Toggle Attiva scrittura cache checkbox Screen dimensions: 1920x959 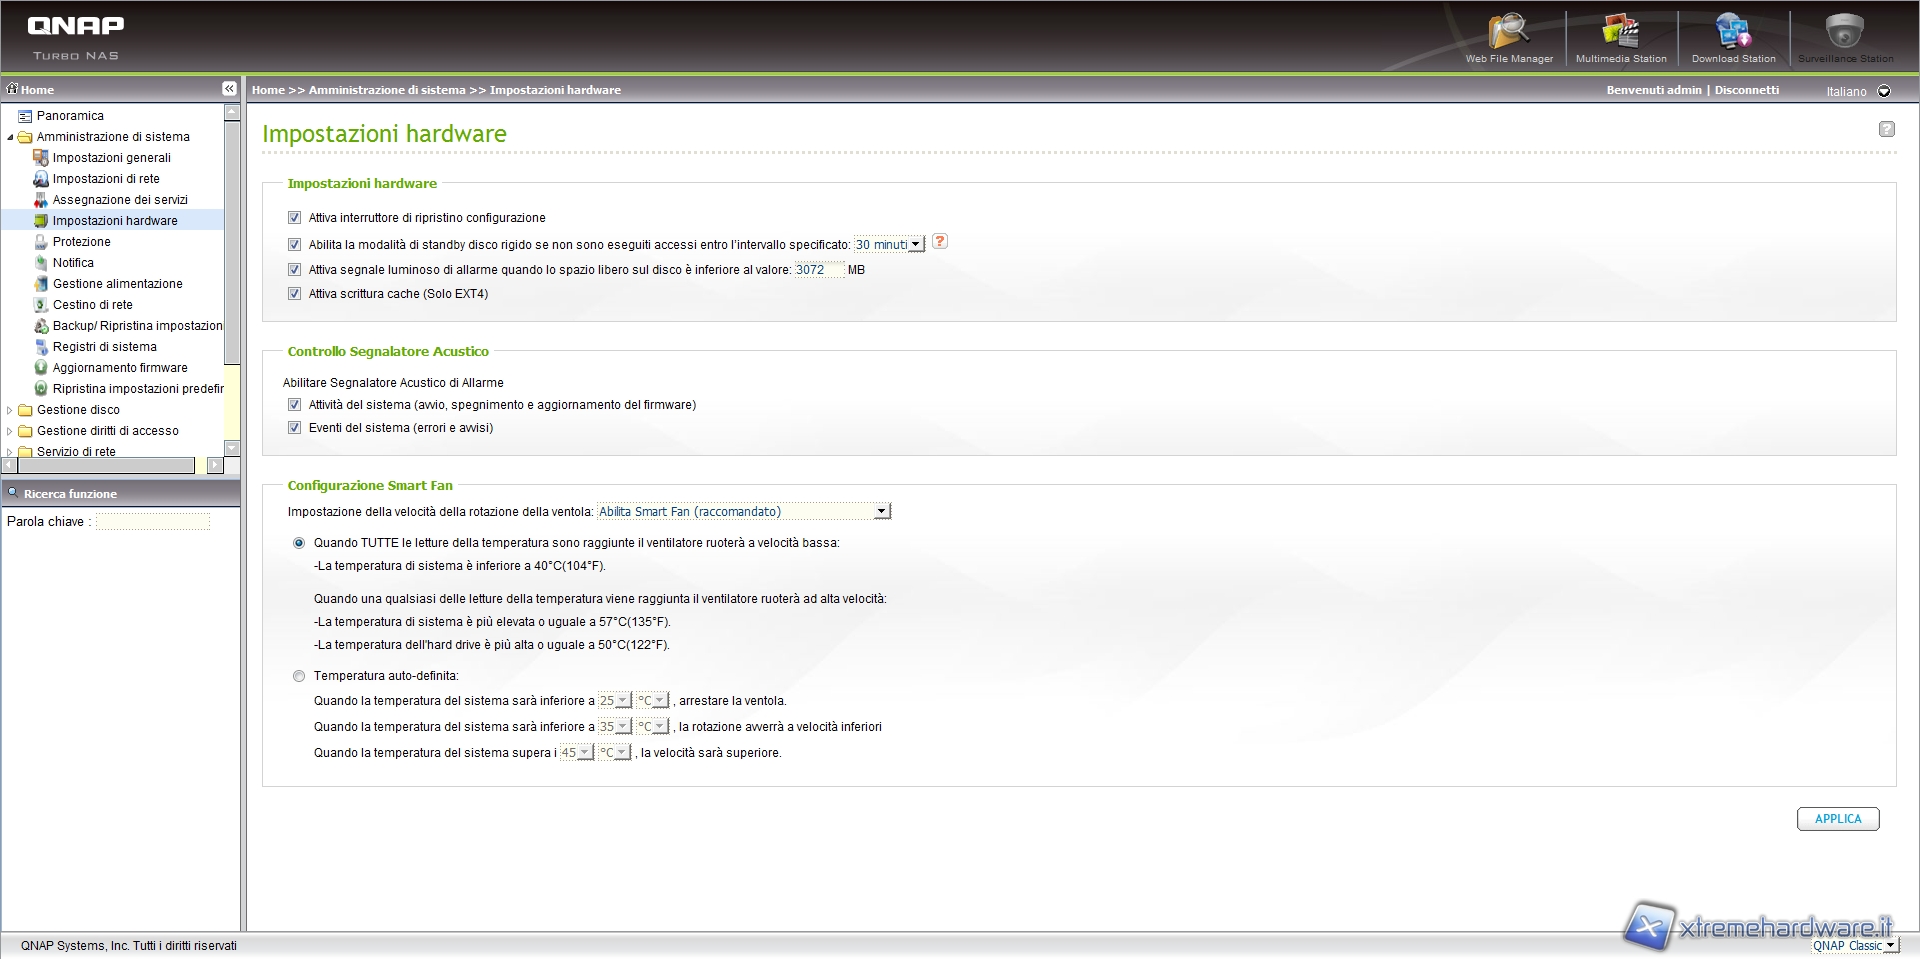[x=294, y=294]
